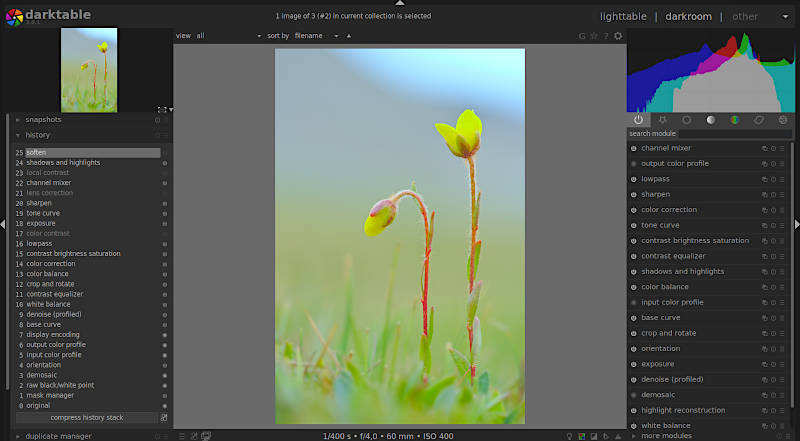Toggle channel mixer module on/off
Image resolution: width=800 pixels, height=441 pixels.
click(x=634, y=149)
